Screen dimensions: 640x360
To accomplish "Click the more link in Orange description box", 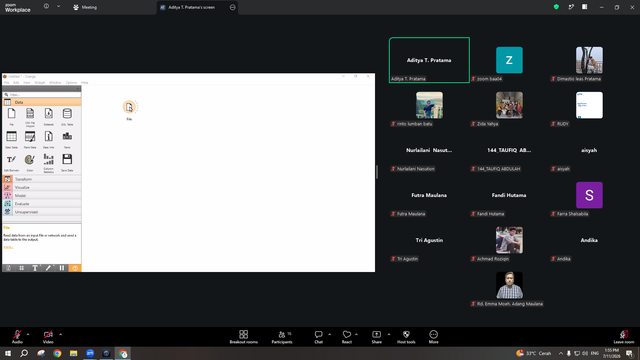I will (8, 247).
